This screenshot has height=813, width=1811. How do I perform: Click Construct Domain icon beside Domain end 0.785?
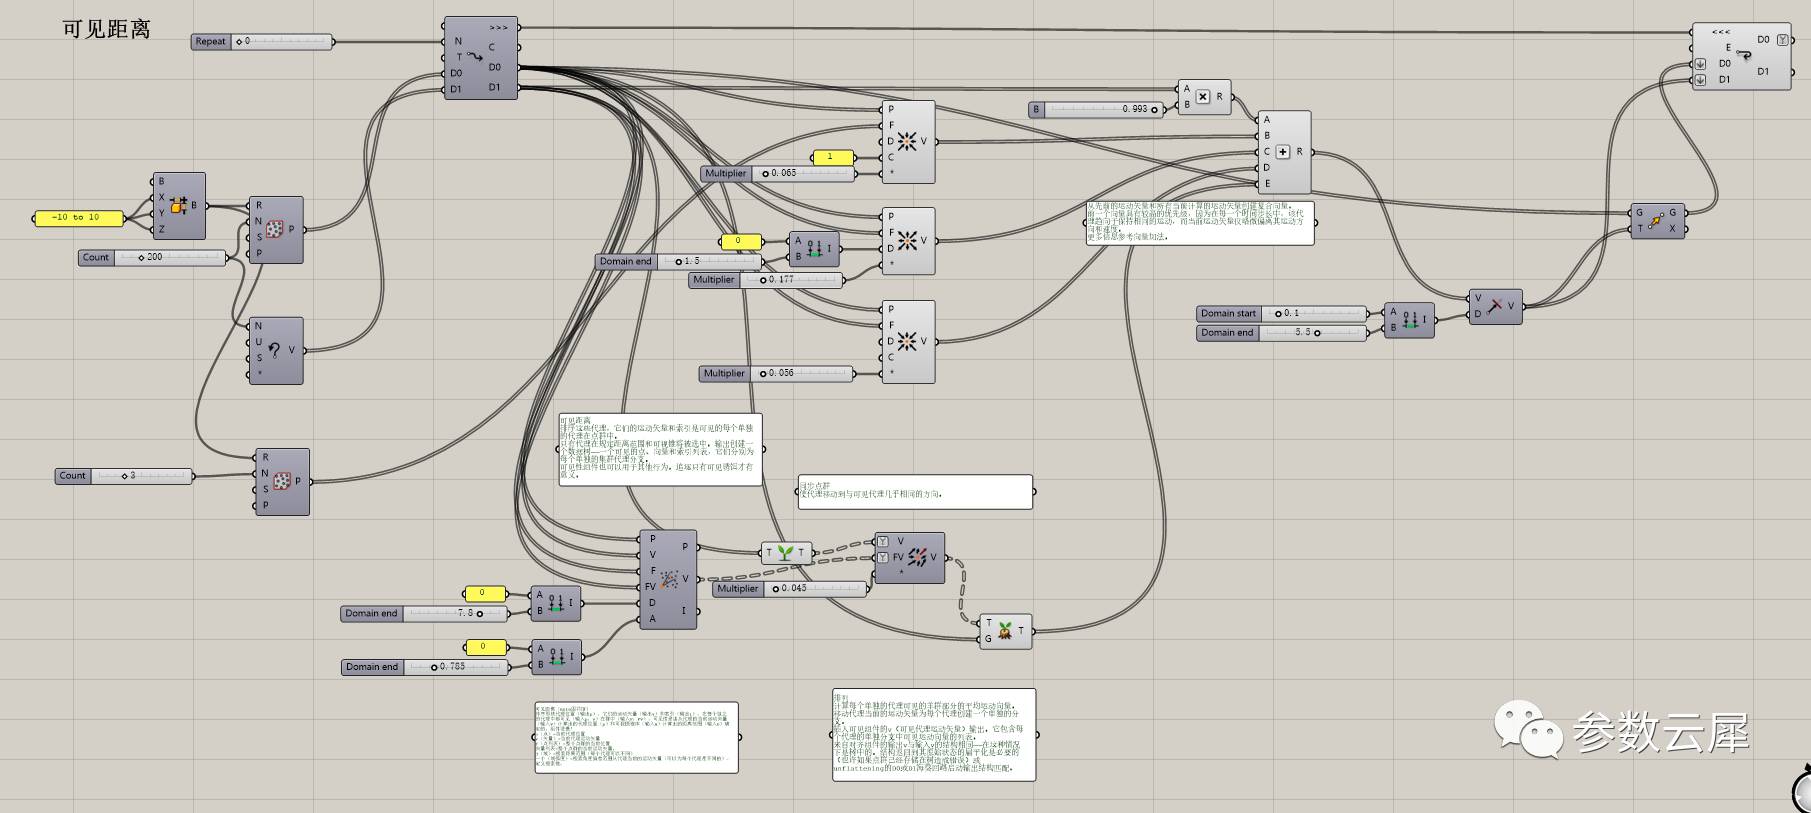557,657
